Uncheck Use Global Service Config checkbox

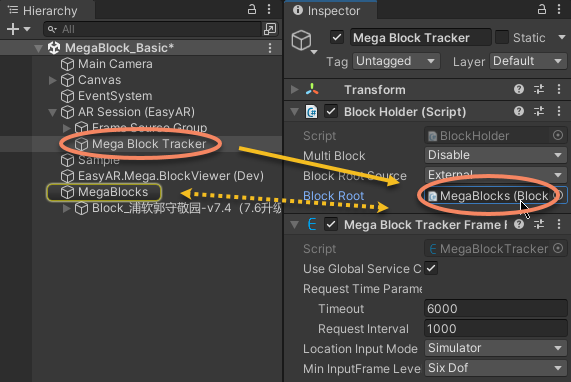pos(431,269)
